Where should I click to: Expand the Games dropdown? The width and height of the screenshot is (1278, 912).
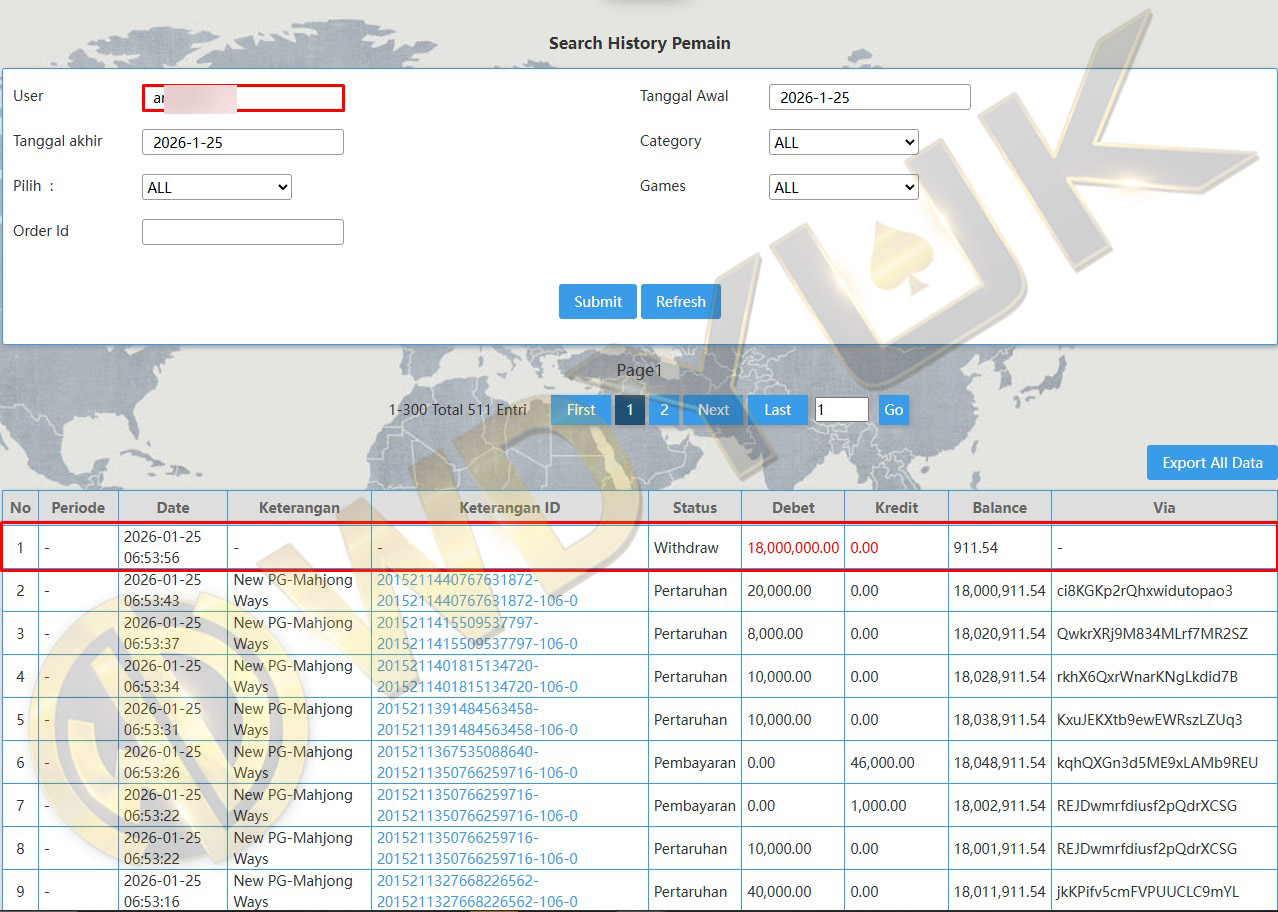(843, 187)
